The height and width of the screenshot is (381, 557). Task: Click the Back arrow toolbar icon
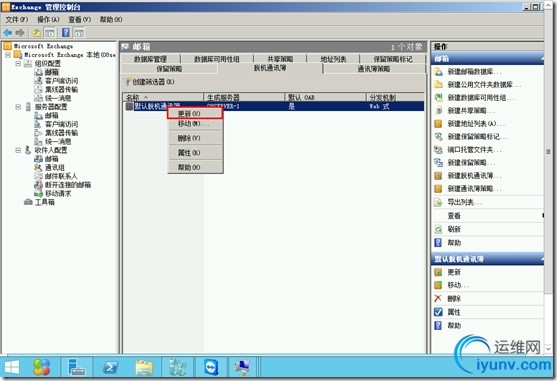(7, 33)
